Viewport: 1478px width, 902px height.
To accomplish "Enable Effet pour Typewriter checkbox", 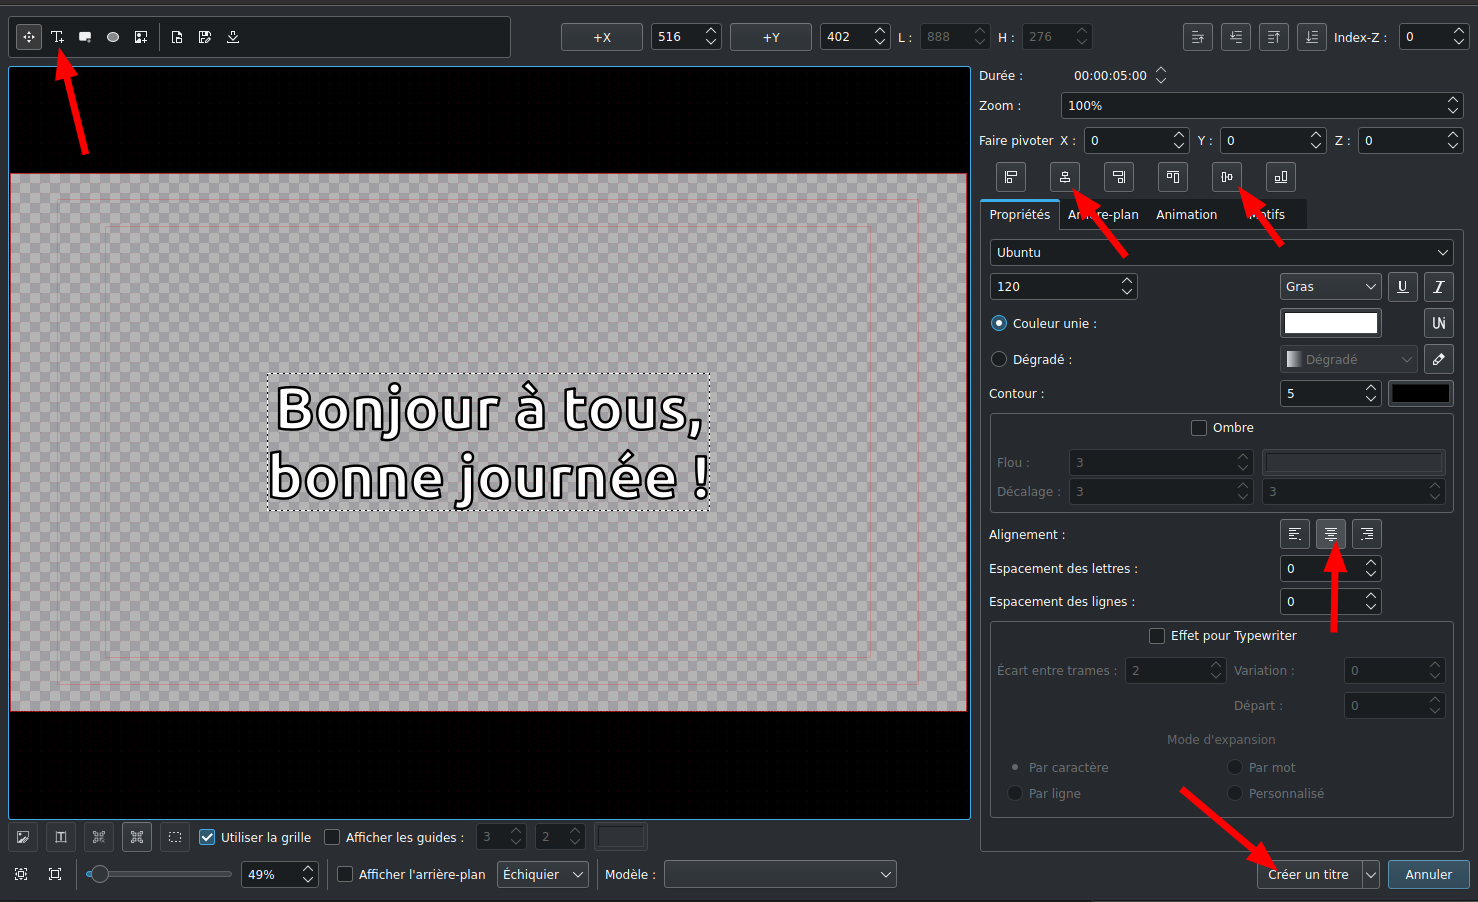I will [x=1157, y=636].
